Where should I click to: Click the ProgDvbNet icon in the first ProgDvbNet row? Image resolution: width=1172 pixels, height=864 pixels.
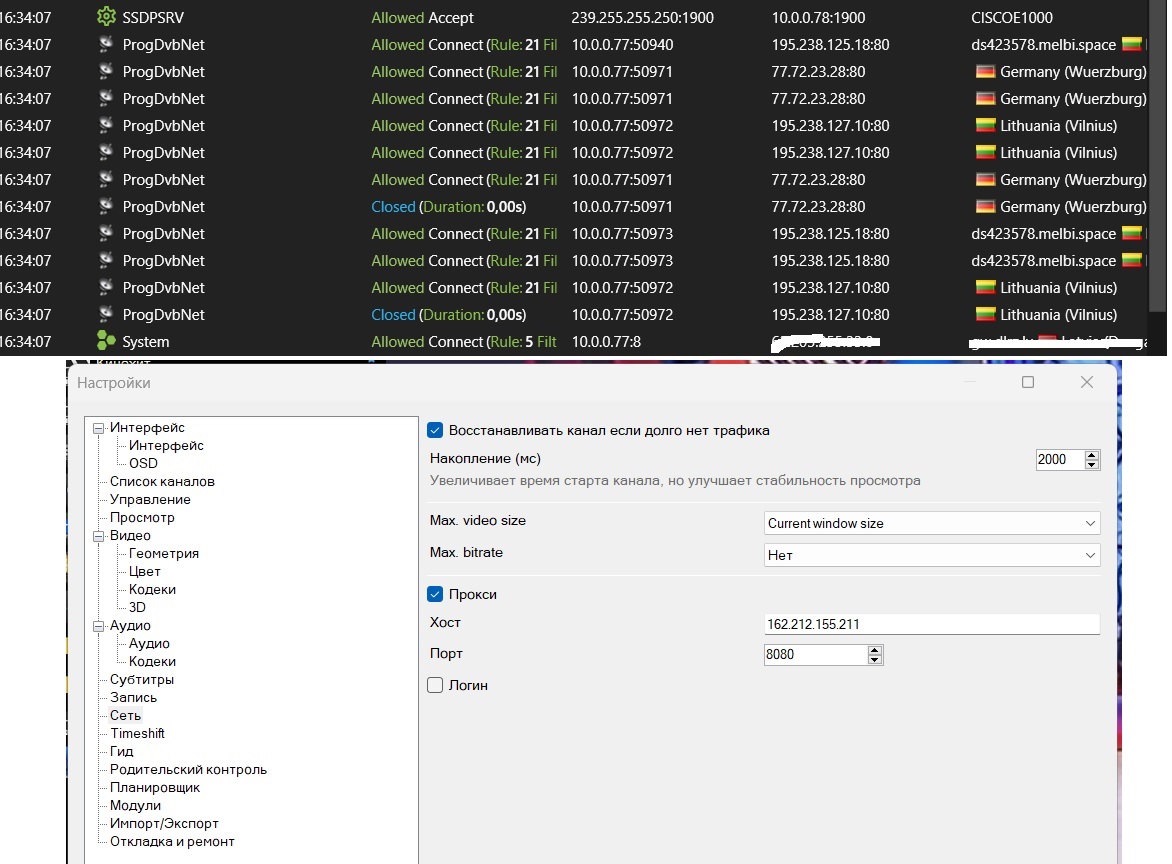(x=106, y=44)
